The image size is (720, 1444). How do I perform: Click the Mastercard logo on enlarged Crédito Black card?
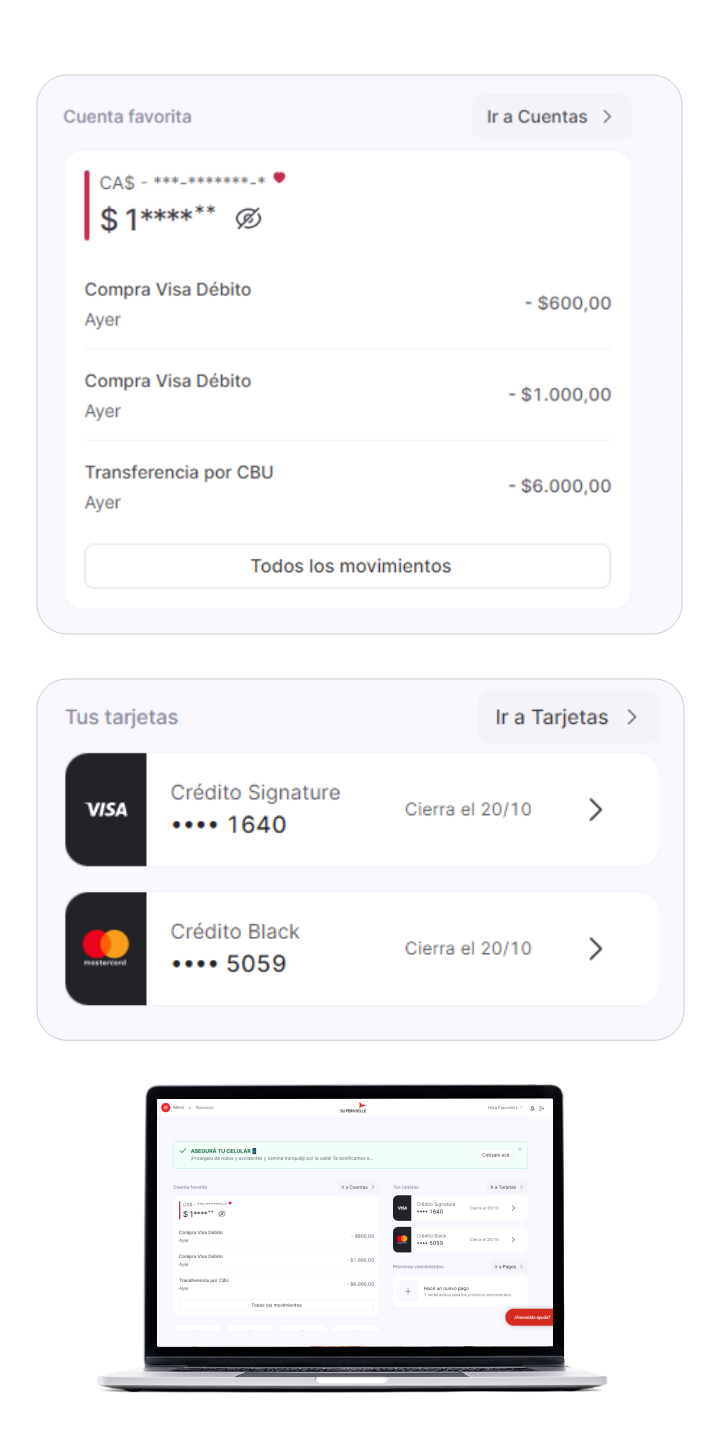(106, 948)
